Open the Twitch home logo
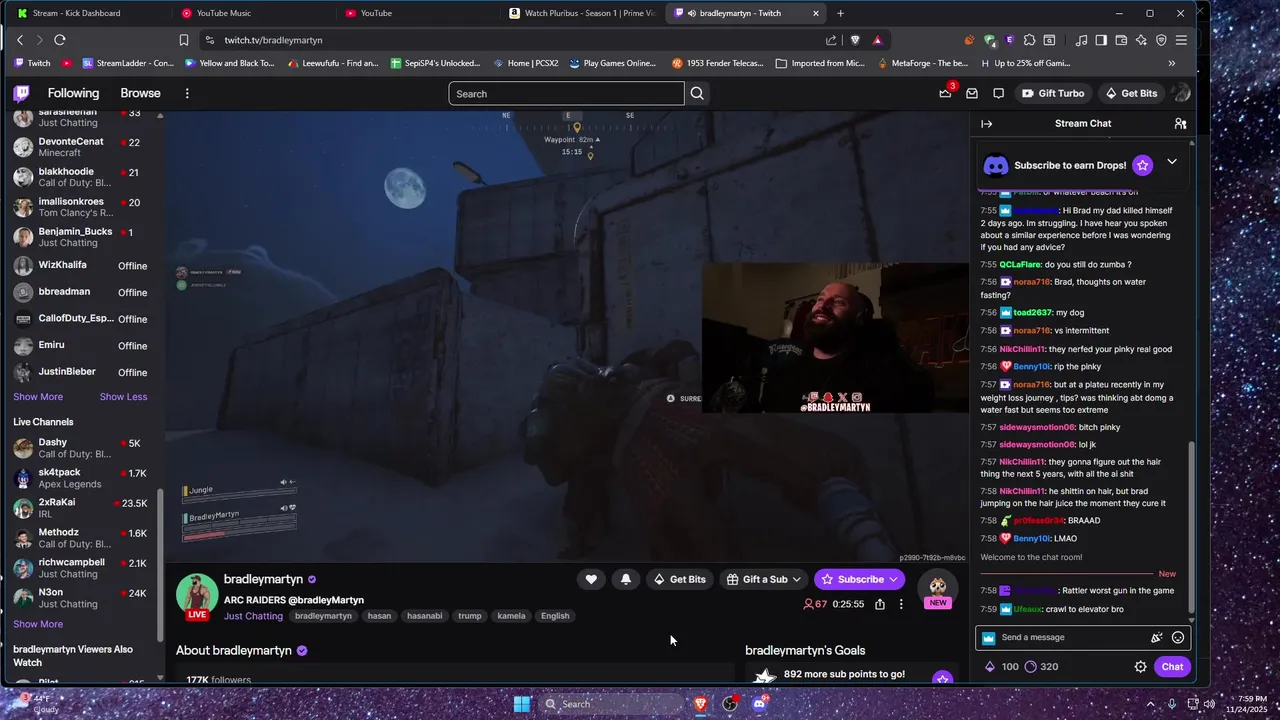1280x720 pixels. 22,93
